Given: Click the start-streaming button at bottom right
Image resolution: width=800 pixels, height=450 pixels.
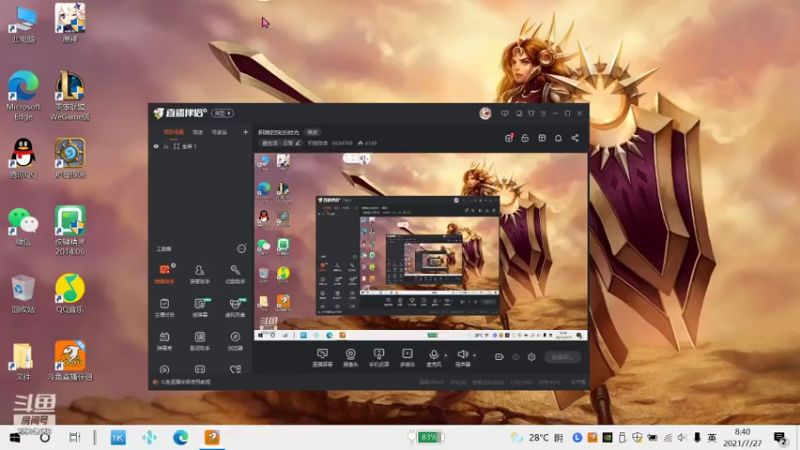Looking at the screenshot, I should pyautogui.click(x=562, y=357).
